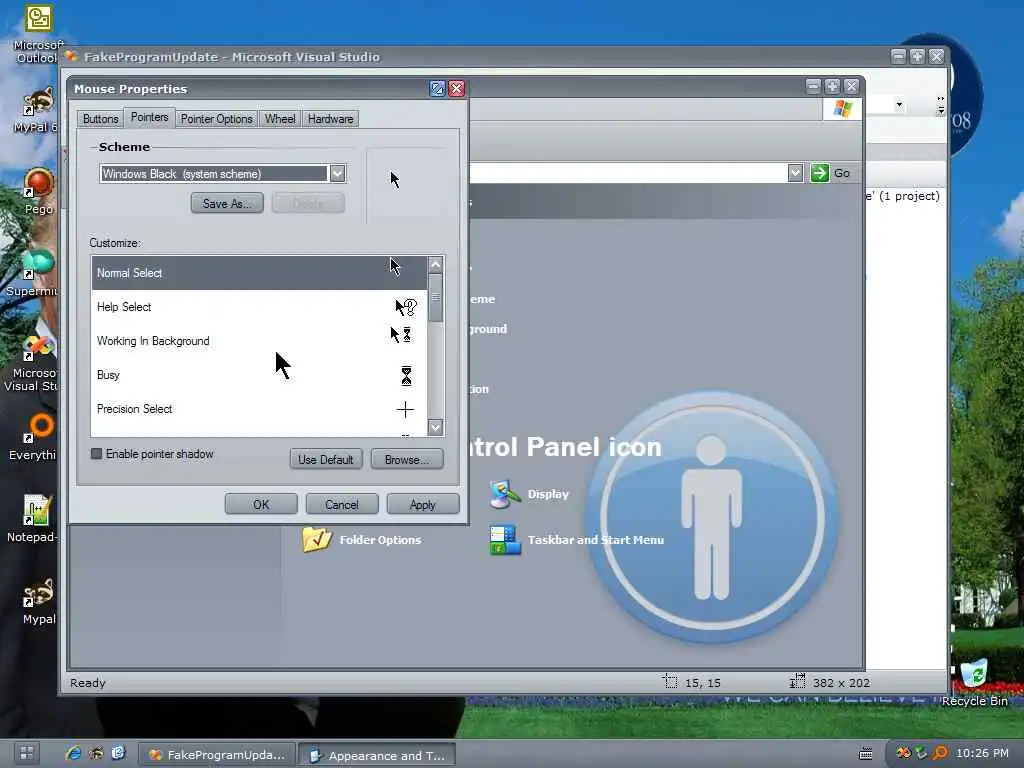This screenshot has width=1024, height=768.
Task: Click the Folder Options link text
Action: [x=380, y=540]
